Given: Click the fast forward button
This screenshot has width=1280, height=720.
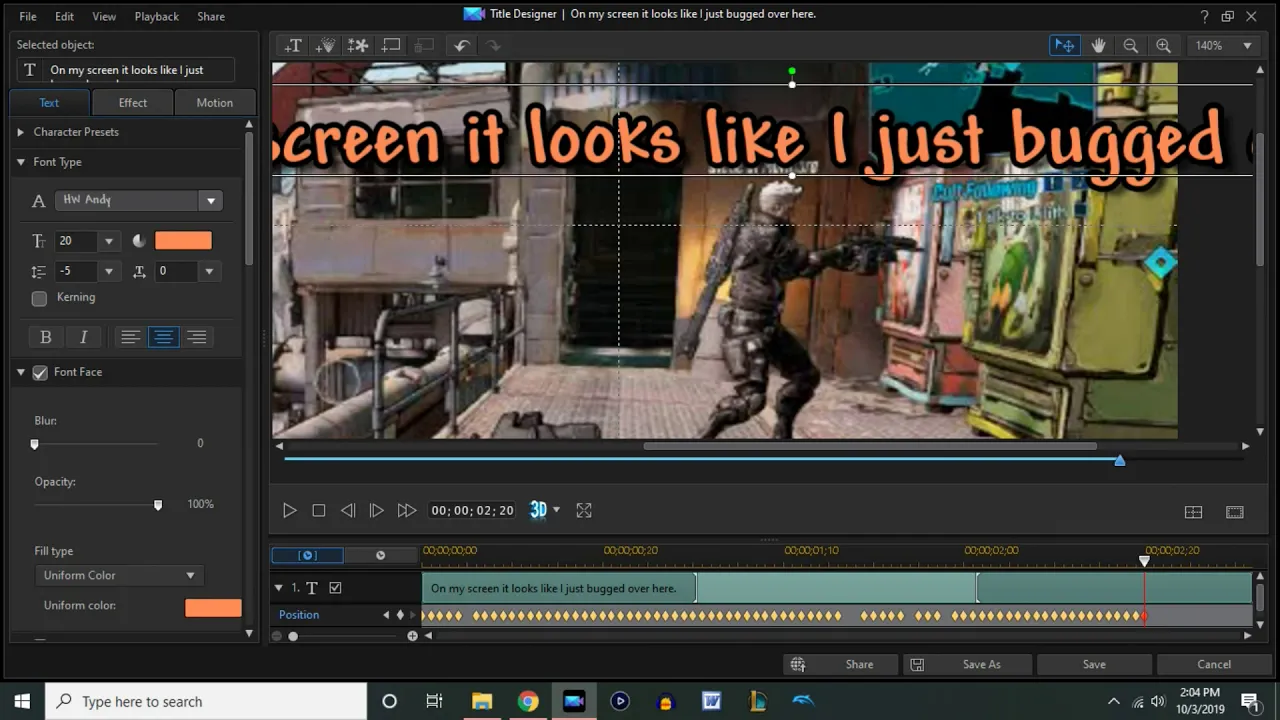Looking at the screenshot, I should tap(406, 510).
